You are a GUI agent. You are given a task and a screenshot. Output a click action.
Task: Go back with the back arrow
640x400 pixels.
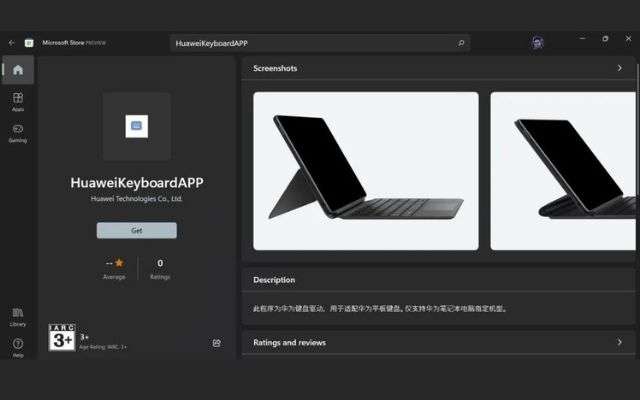pyautogui.click(x=11, y=42)
